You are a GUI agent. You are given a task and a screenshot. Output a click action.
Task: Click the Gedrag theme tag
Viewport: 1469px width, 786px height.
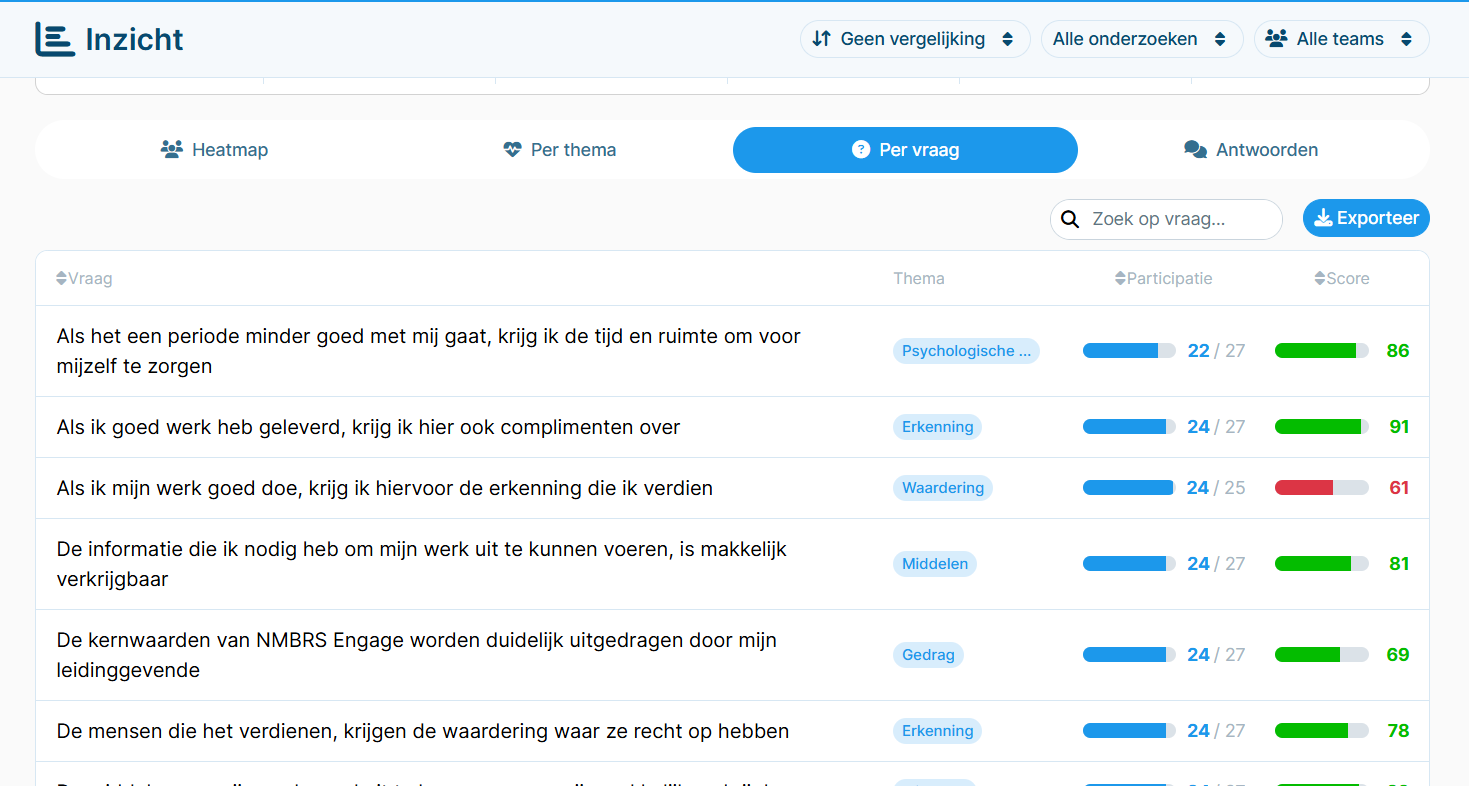click(928, 655)
